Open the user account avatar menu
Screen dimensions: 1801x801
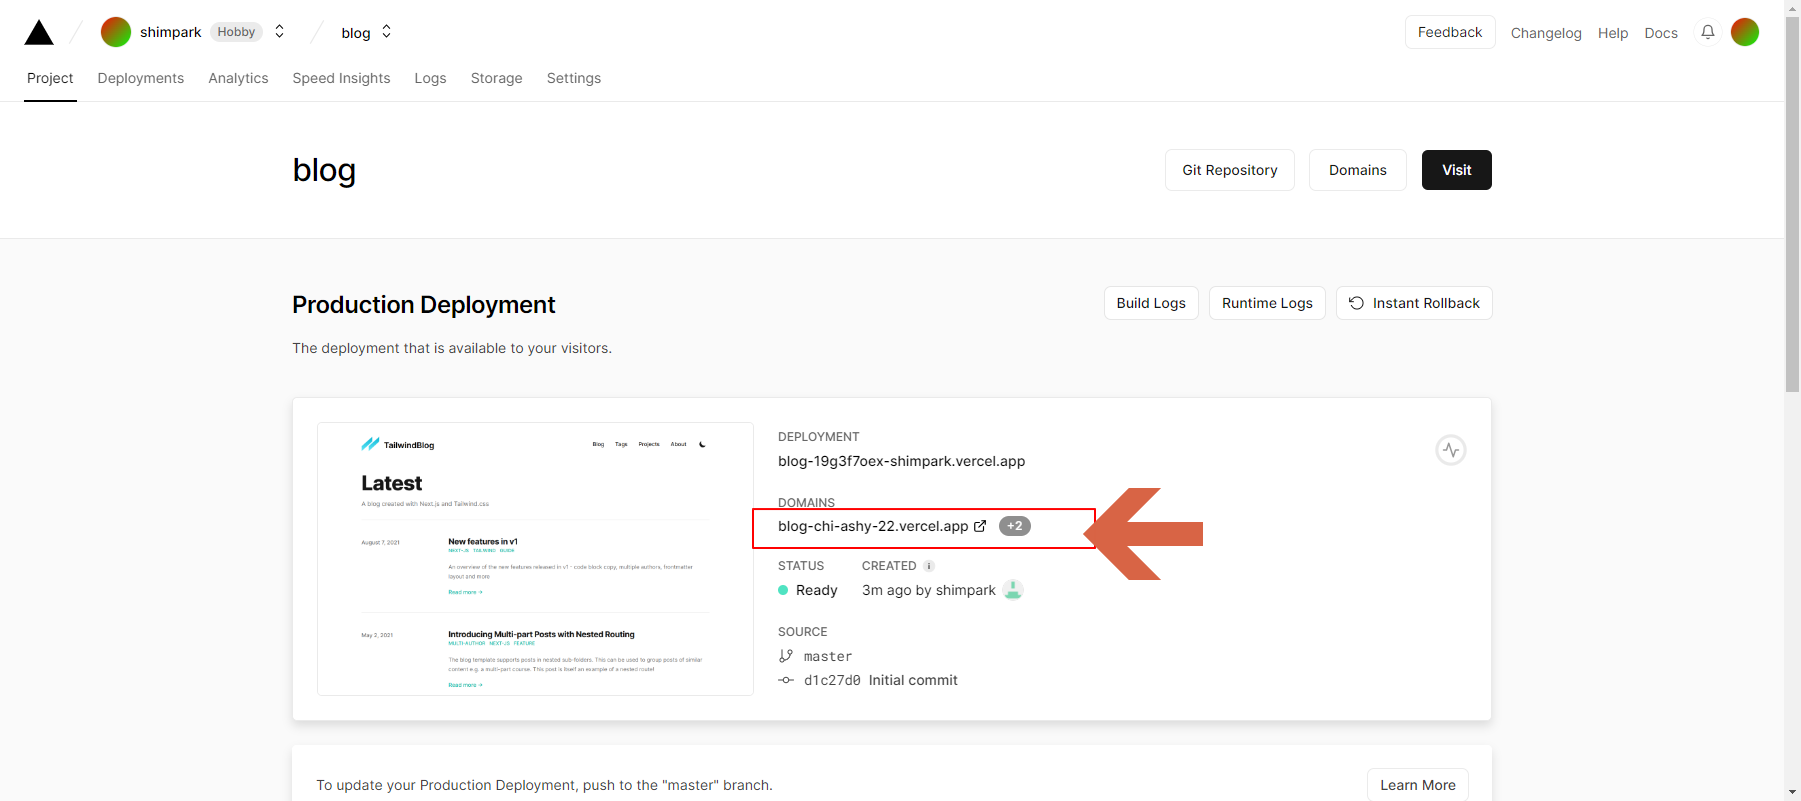point(1745,32)
